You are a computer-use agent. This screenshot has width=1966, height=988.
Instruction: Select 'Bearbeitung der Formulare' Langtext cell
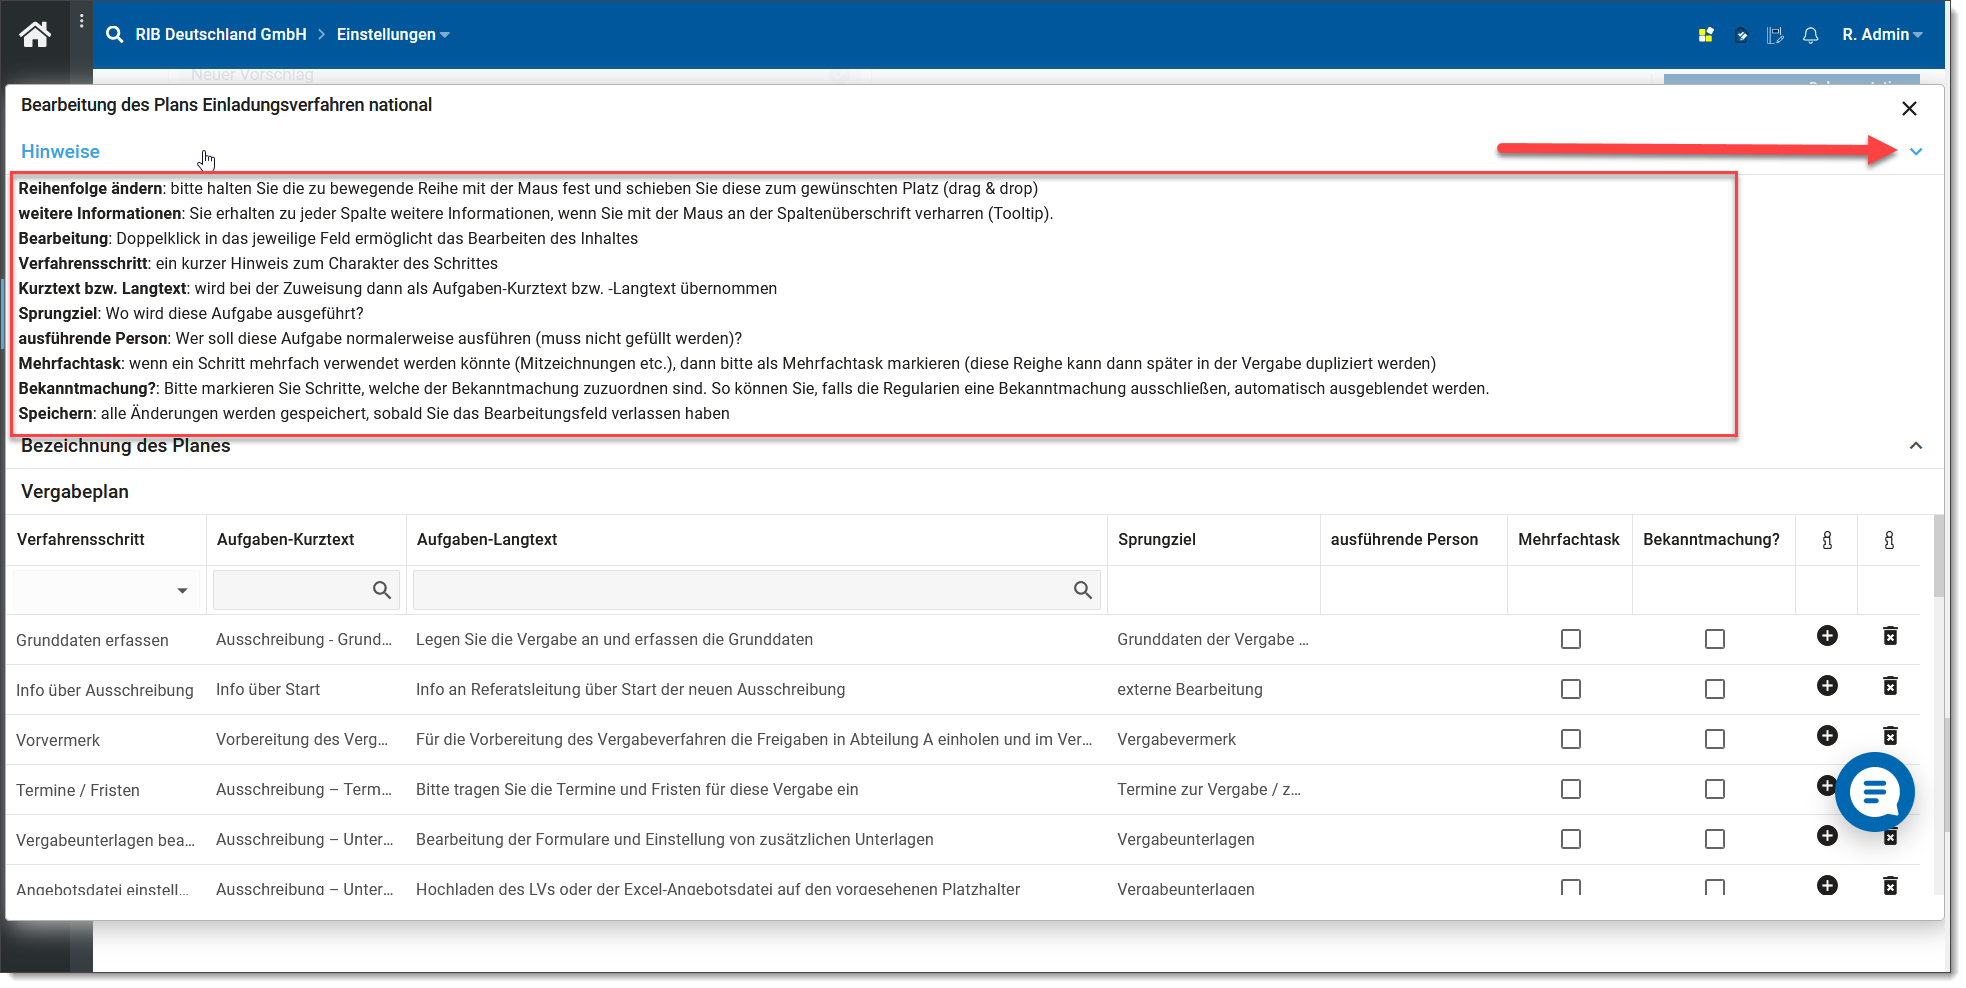675,839
